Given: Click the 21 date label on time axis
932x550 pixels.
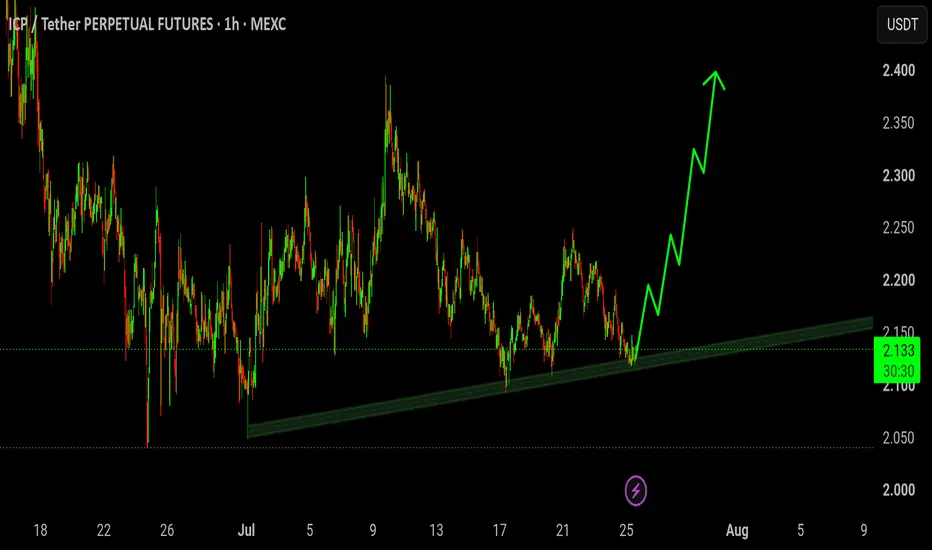Looking at the screenshot, I should (562, 530).
